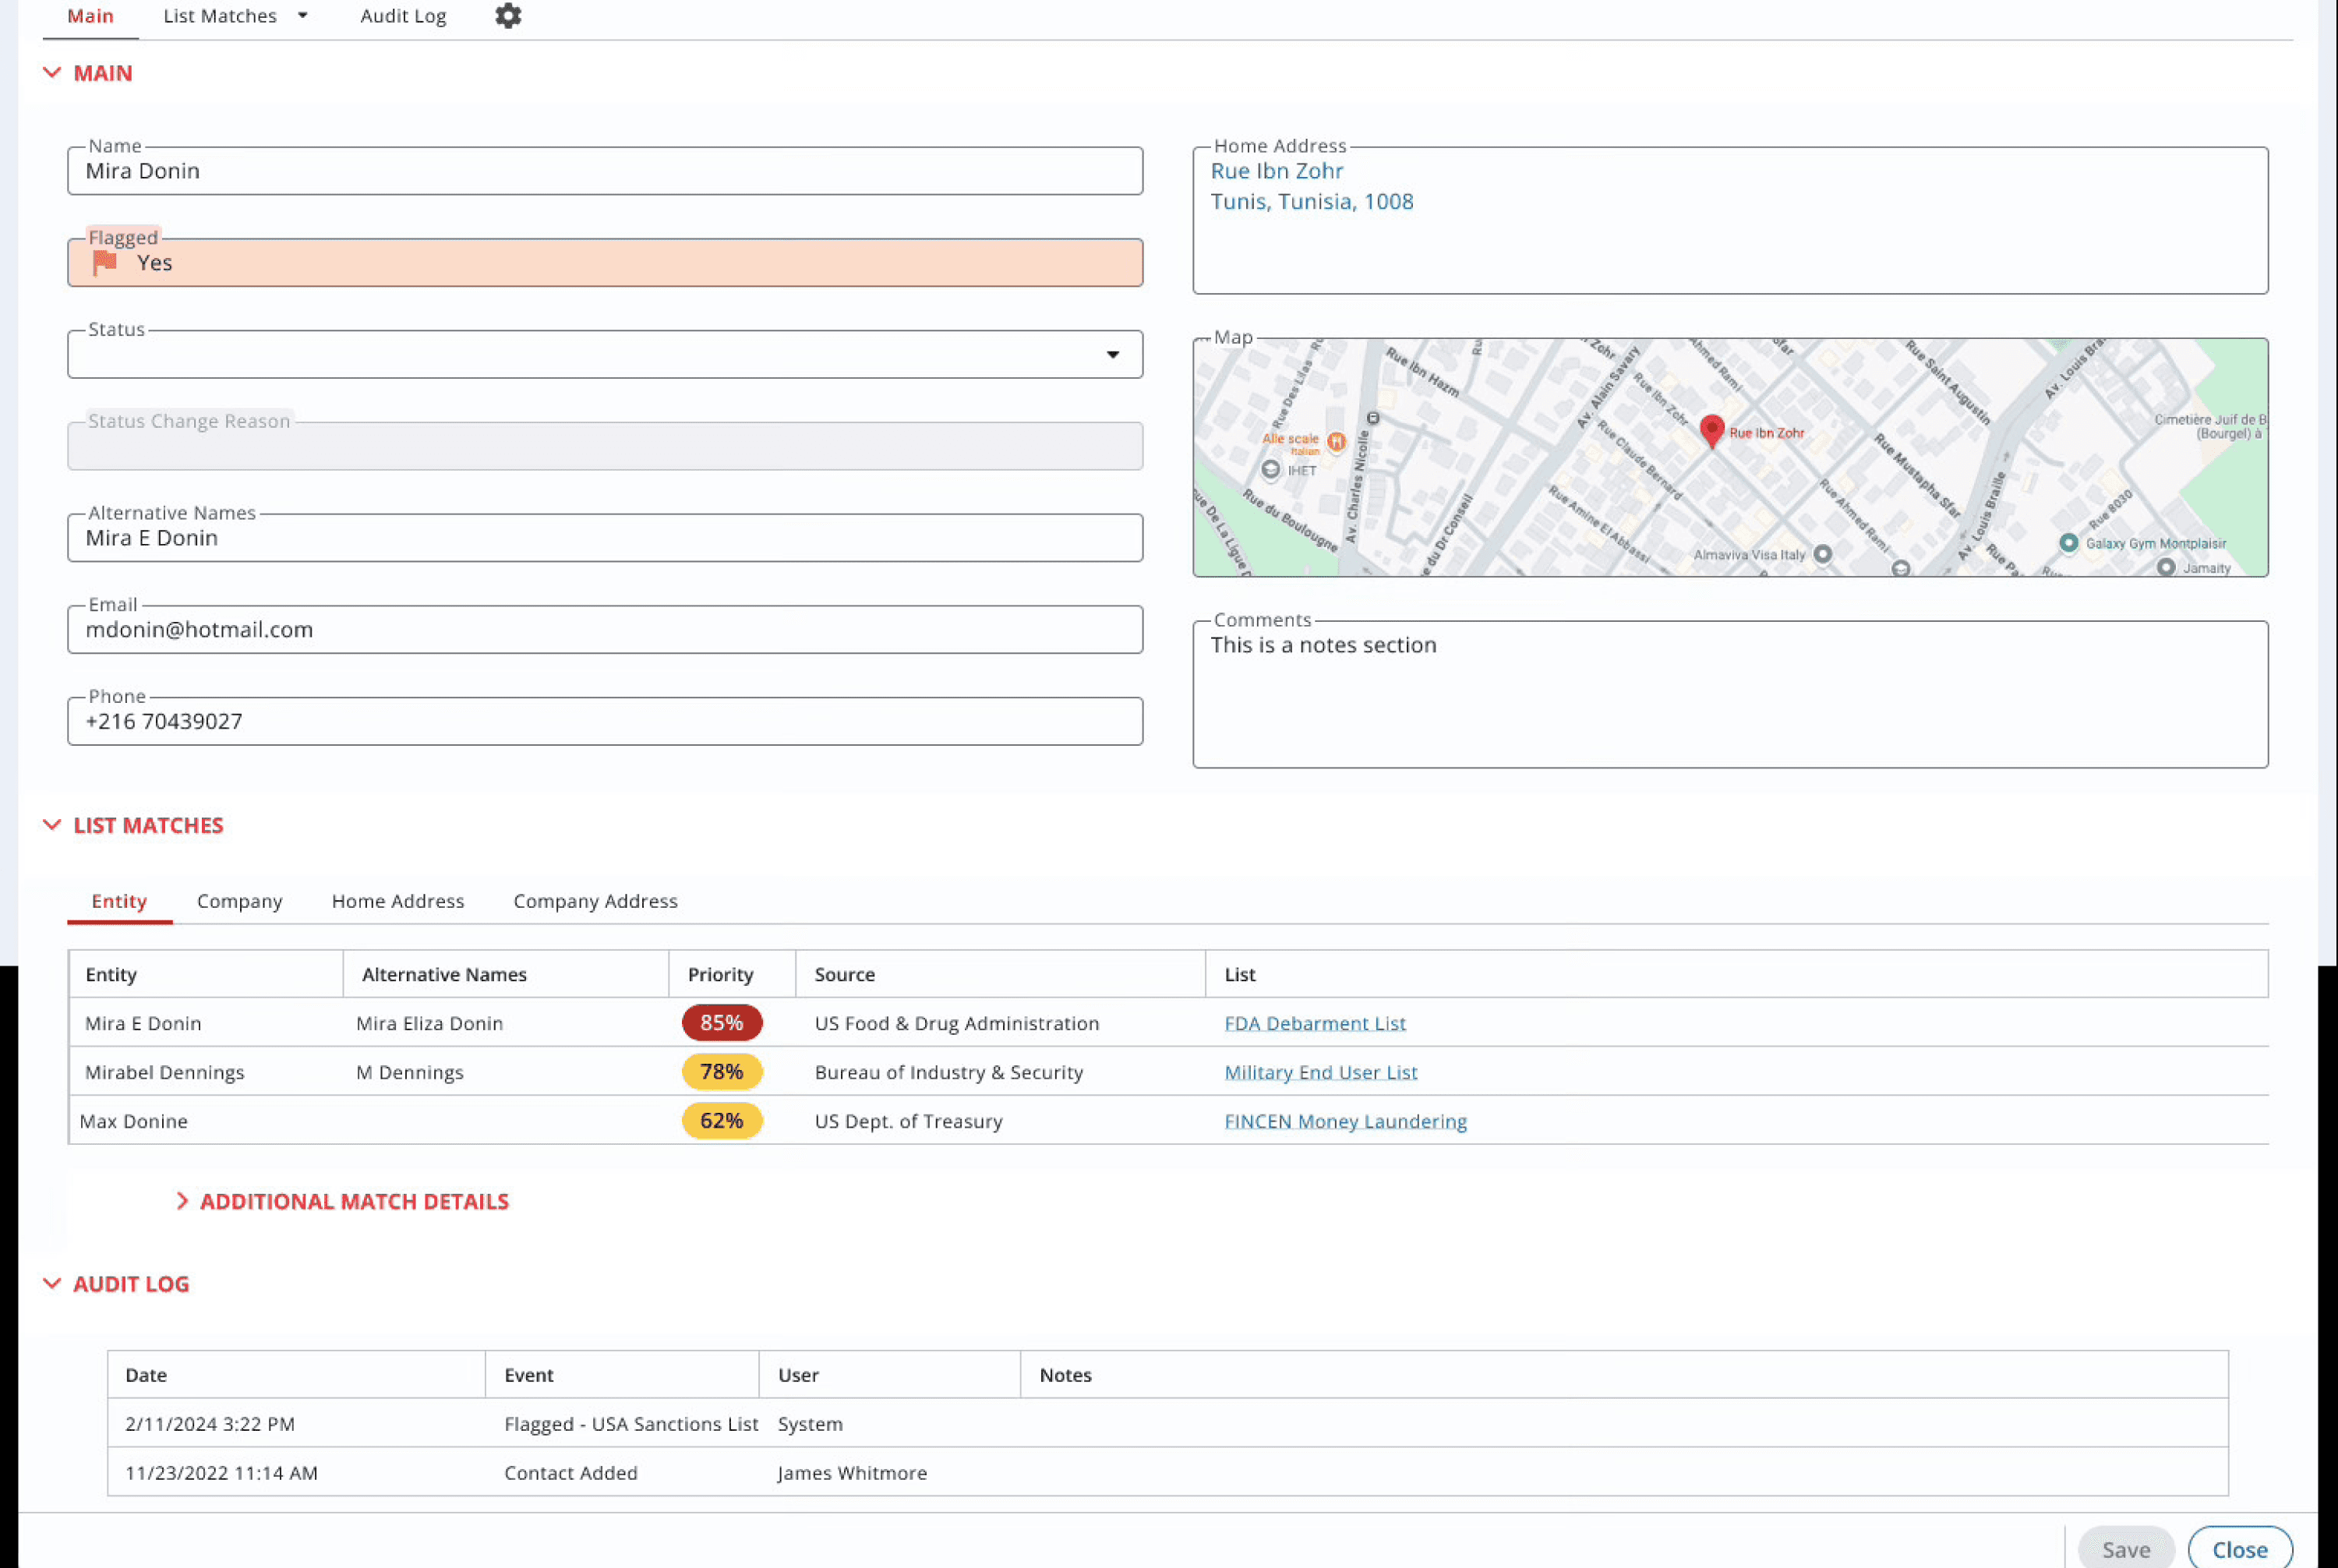This screenshot has width=2338, height=1568.
Task: Collapse the Main section chevron
Action: [x=52, y=73]
